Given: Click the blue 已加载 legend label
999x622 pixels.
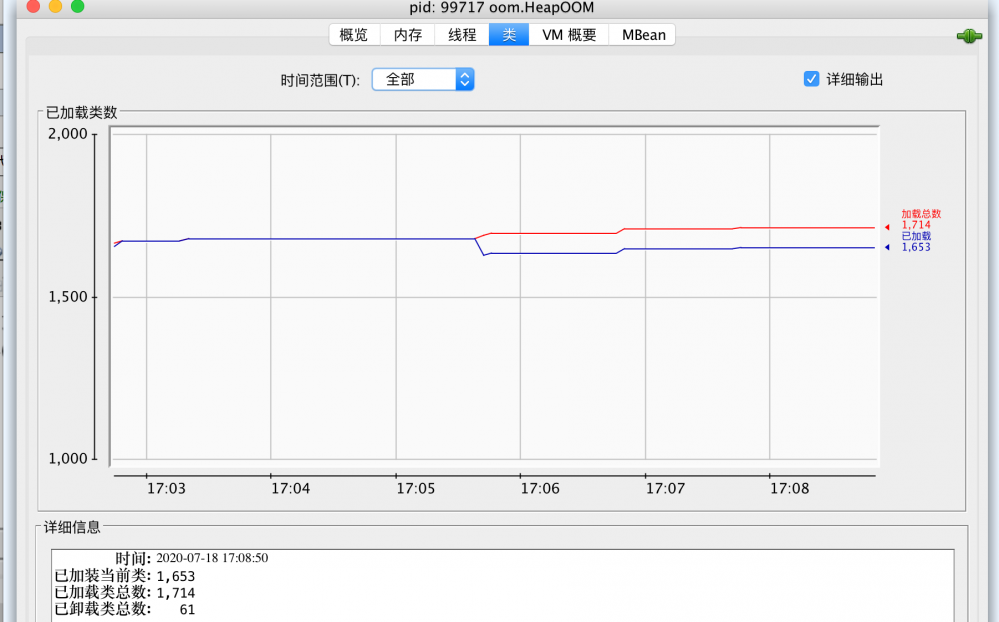Looking at the screenshot, I should (916, 236).
